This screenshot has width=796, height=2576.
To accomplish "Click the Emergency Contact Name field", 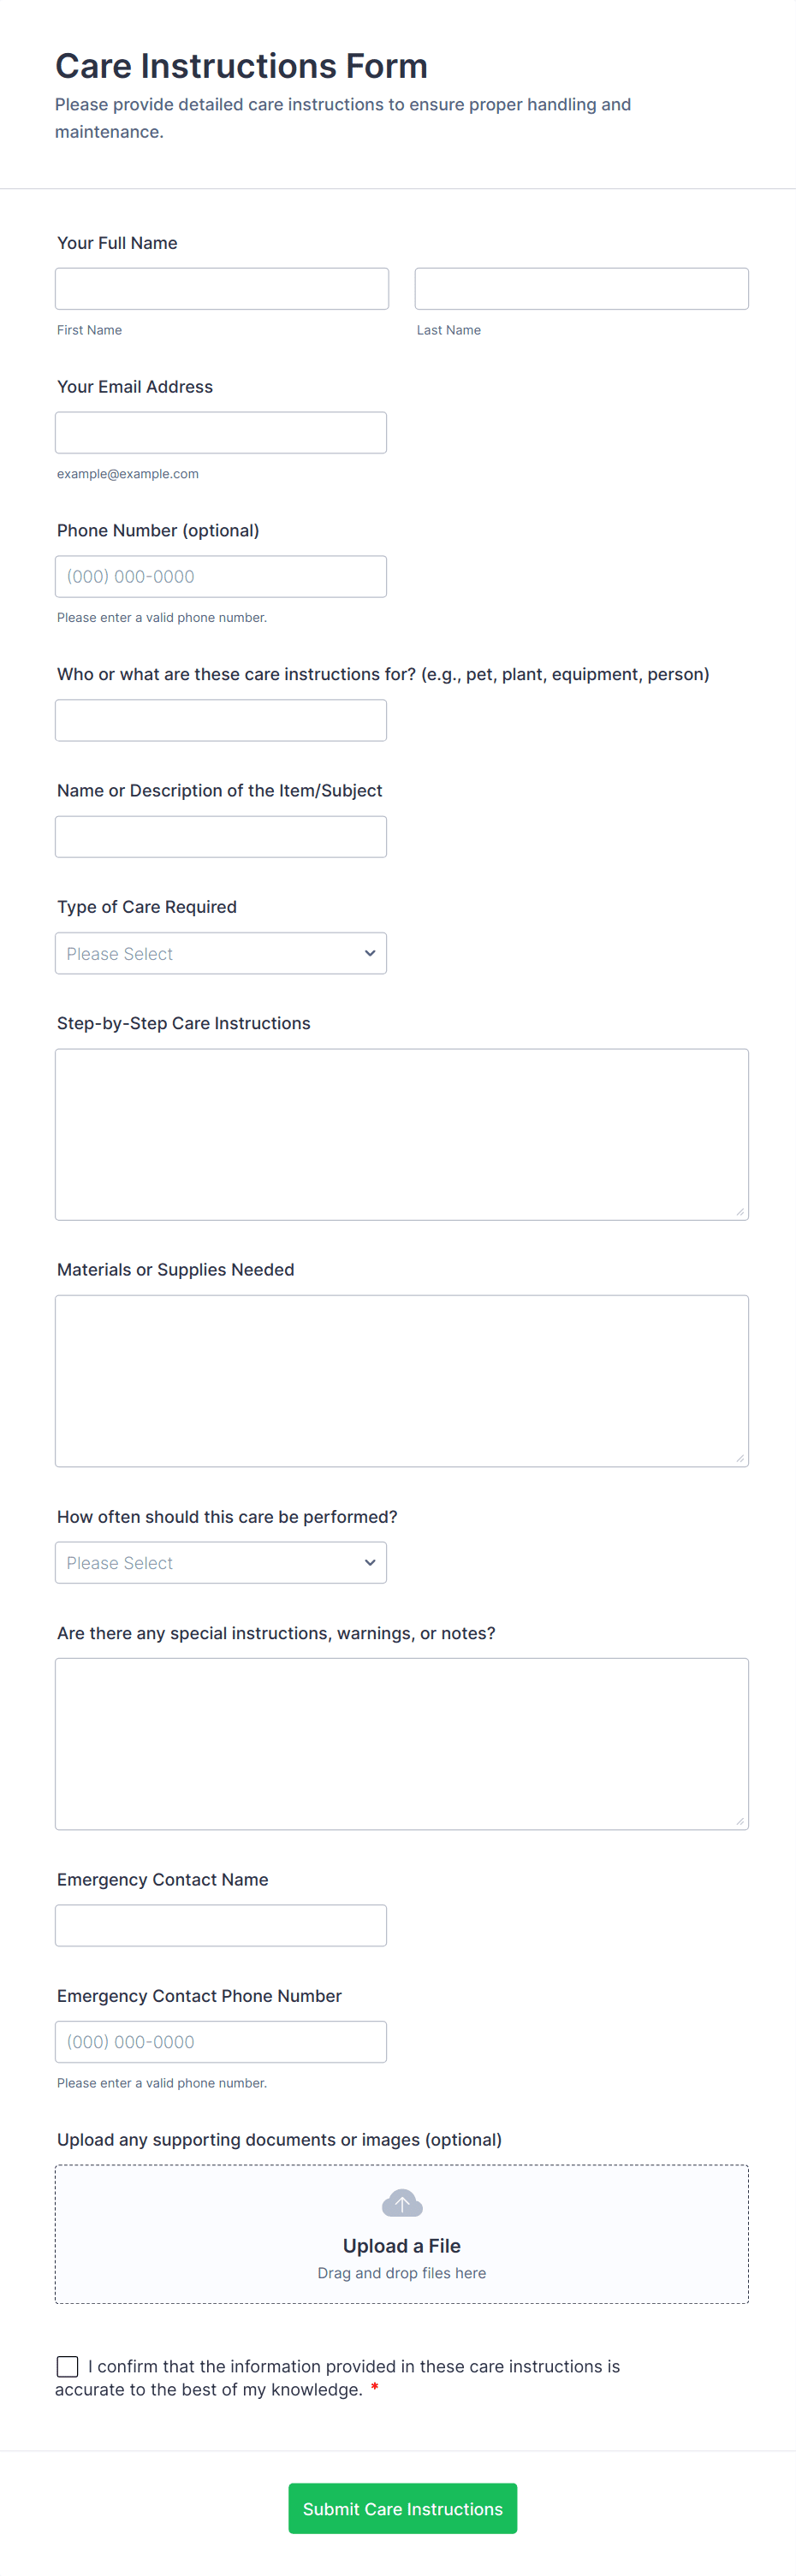I will pyautogui.click(x=220, y=1925).
